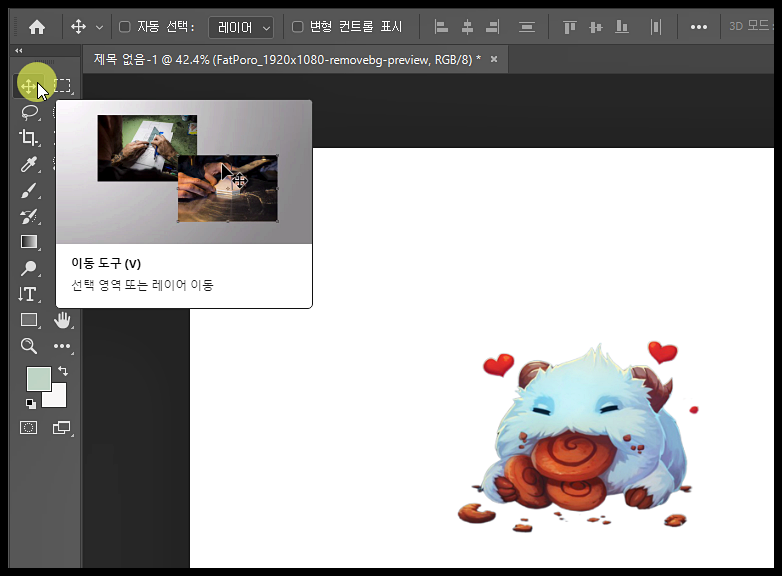Image resolution: width=782 pixels, height=576 pixels.
Task: Align left edges of layers
Action: tap(441, 27)
